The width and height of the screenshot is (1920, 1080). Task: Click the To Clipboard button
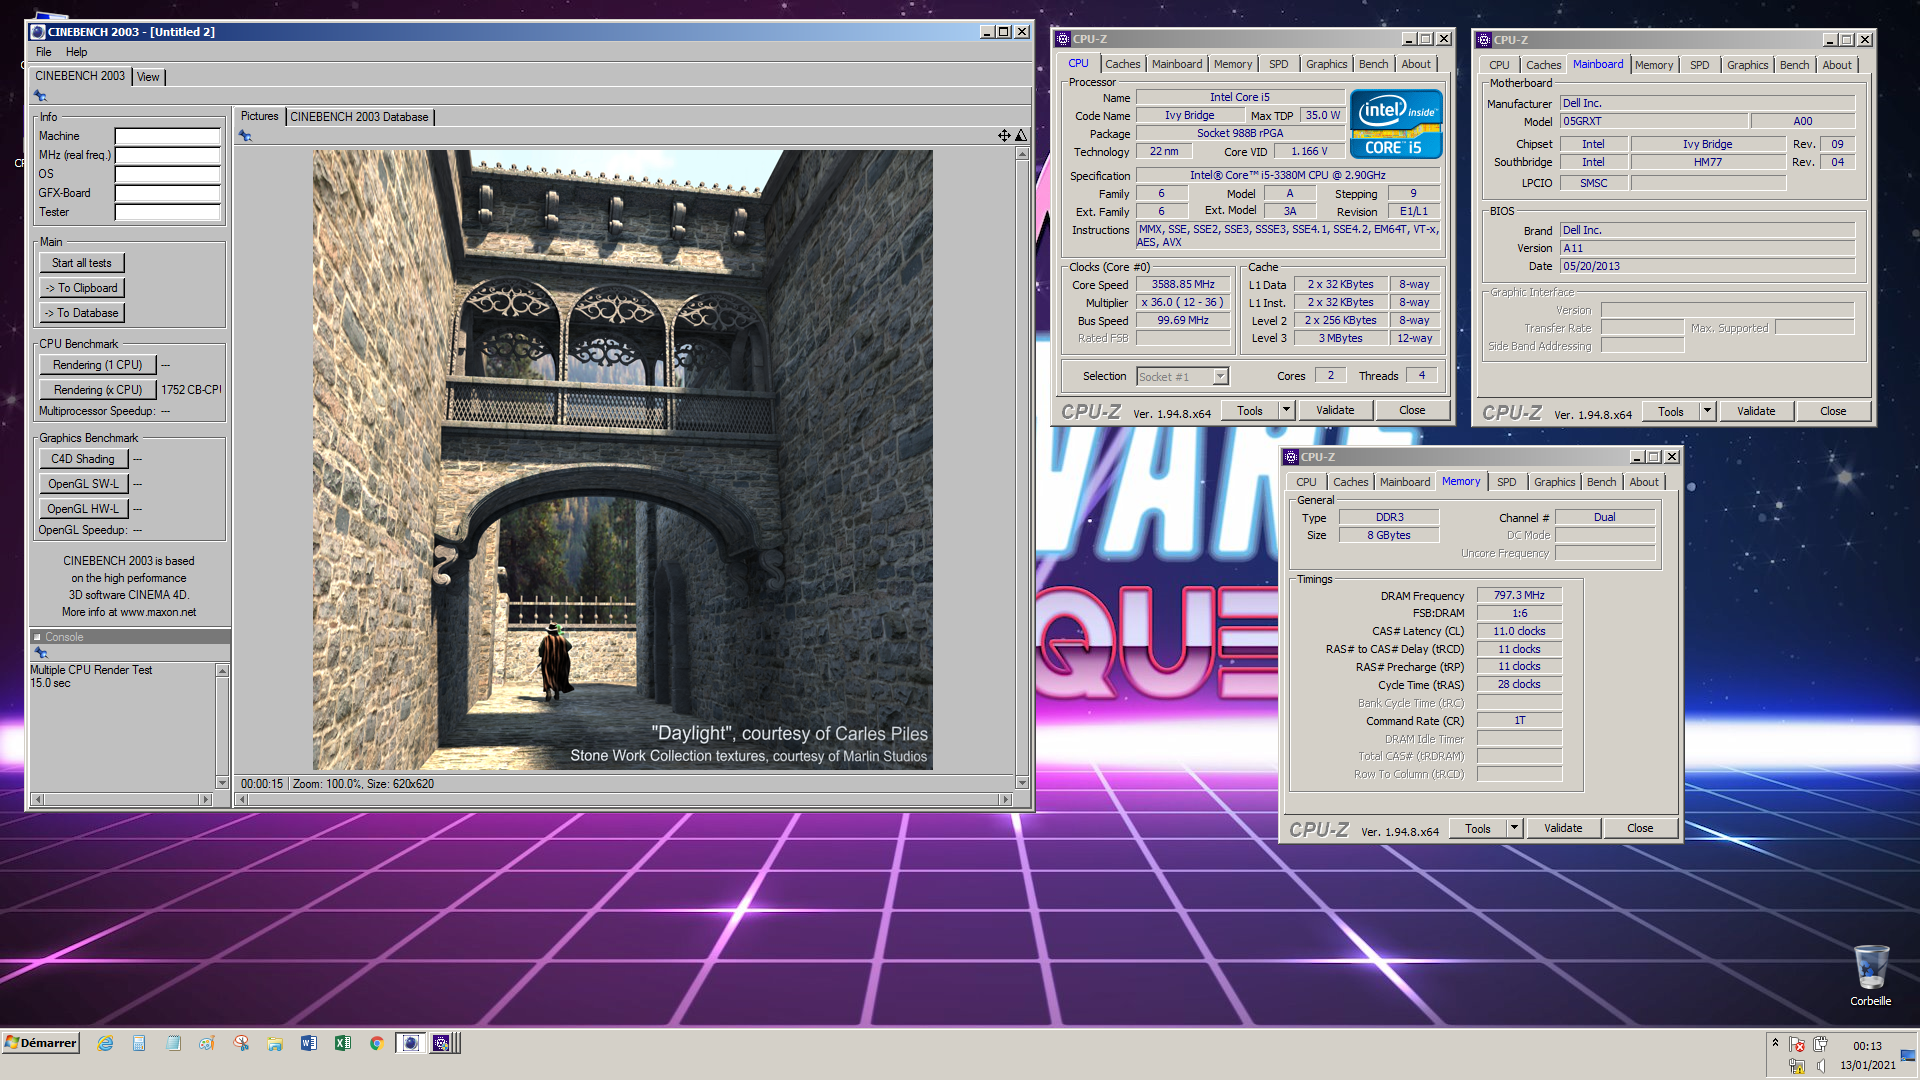(82, 288)
